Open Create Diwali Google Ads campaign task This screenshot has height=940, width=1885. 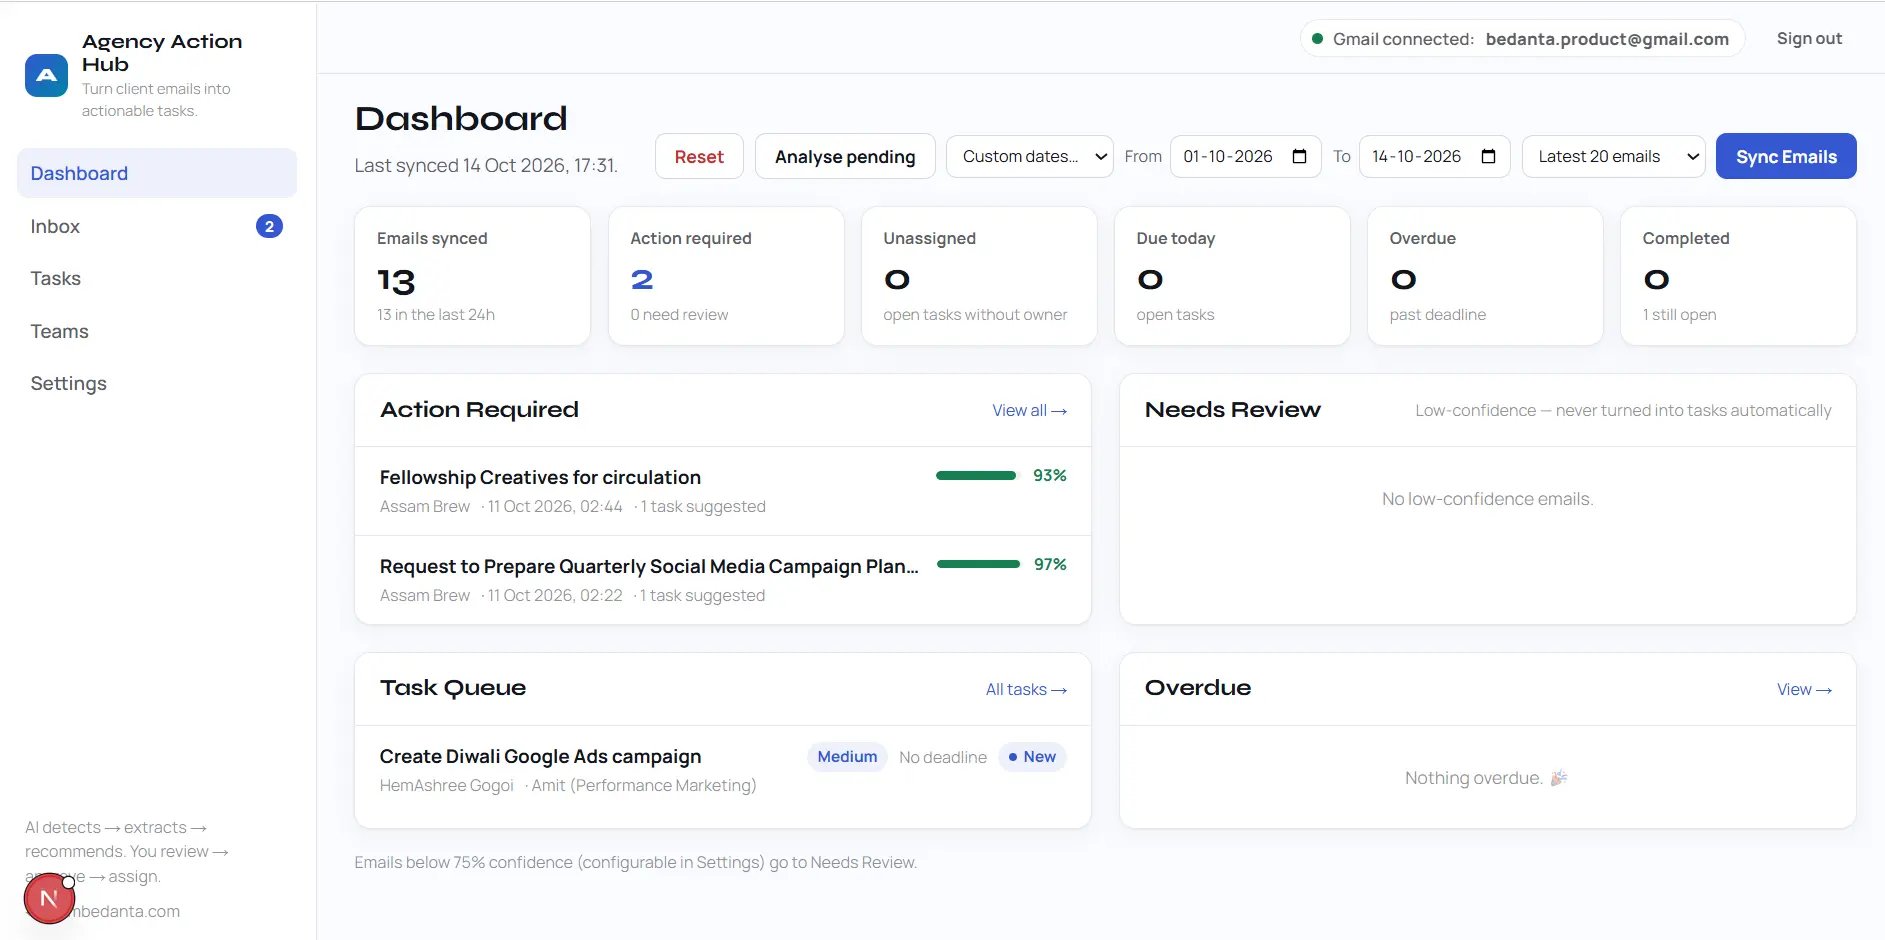point(723,770)
